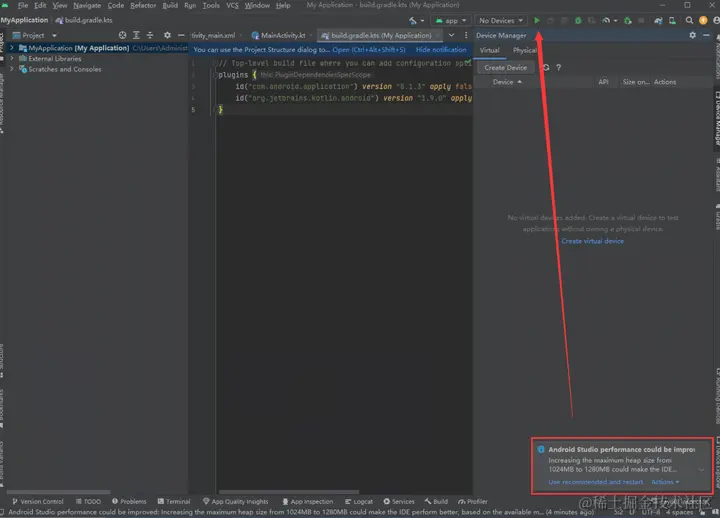The width and height of the screenshot is (720, 518).
Task: Open the notification Actions dropdown
Action: [665, 482]
